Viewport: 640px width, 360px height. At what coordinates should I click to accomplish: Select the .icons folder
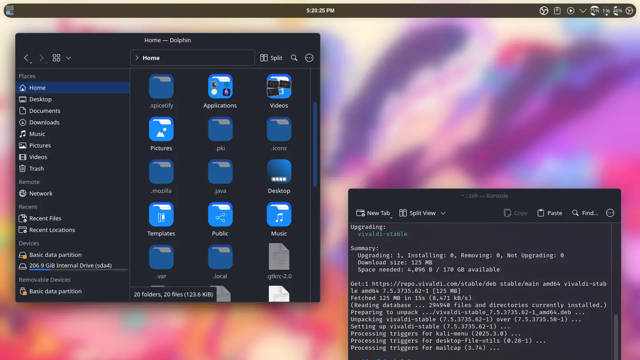279,134
